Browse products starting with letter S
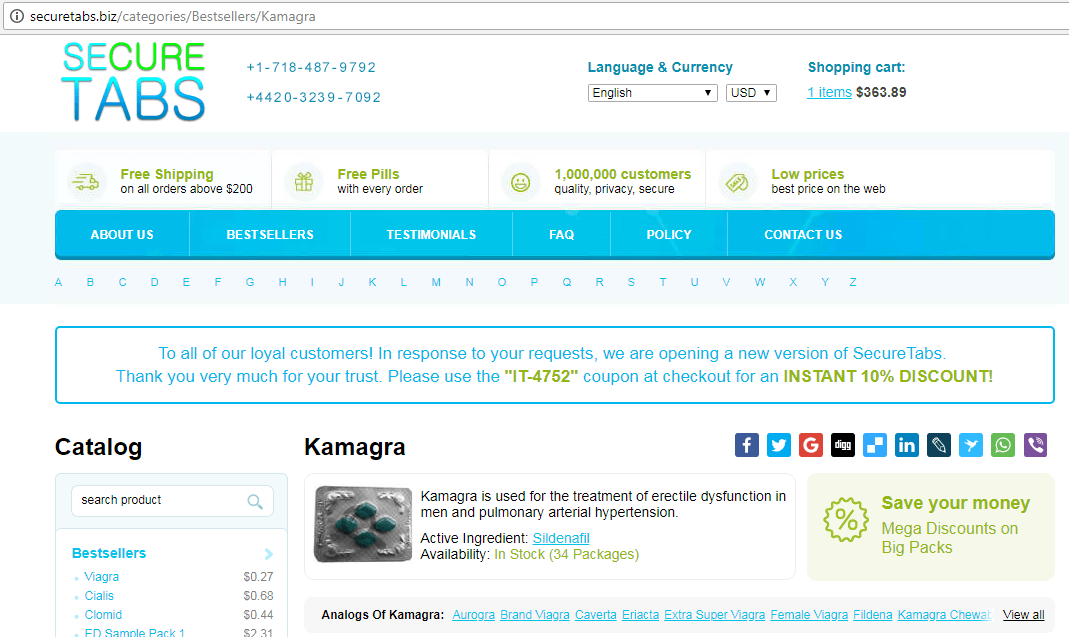This screenshot has height=637, width=1069. (x=631, y=282)
